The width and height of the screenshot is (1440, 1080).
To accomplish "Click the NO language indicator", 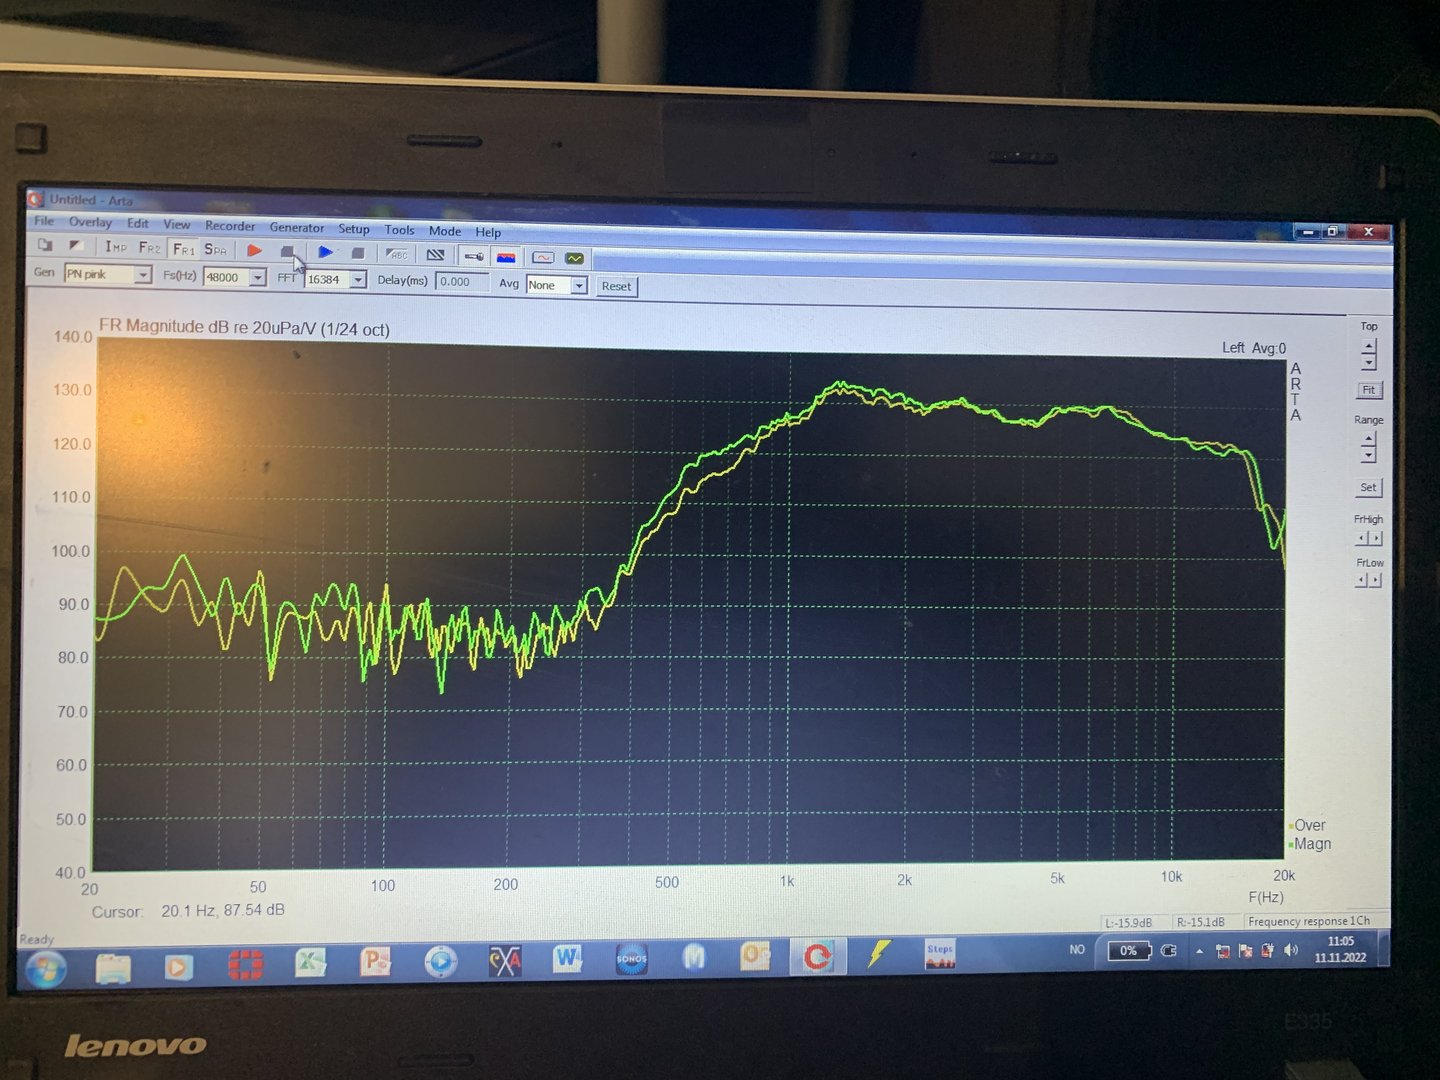I will click(1077, 950).
